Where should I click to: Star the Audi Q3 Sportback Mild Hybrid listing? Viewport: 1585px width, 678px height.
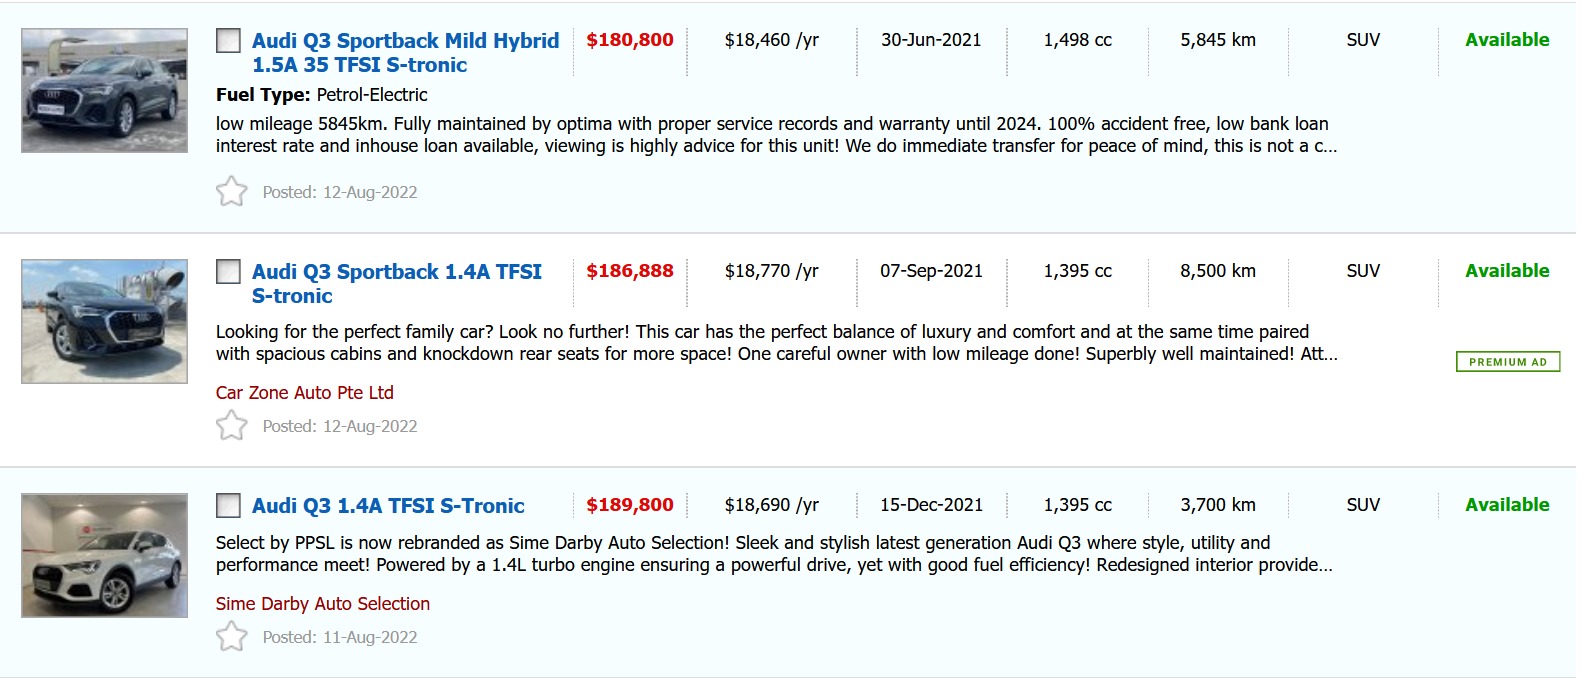pos(231,191)
